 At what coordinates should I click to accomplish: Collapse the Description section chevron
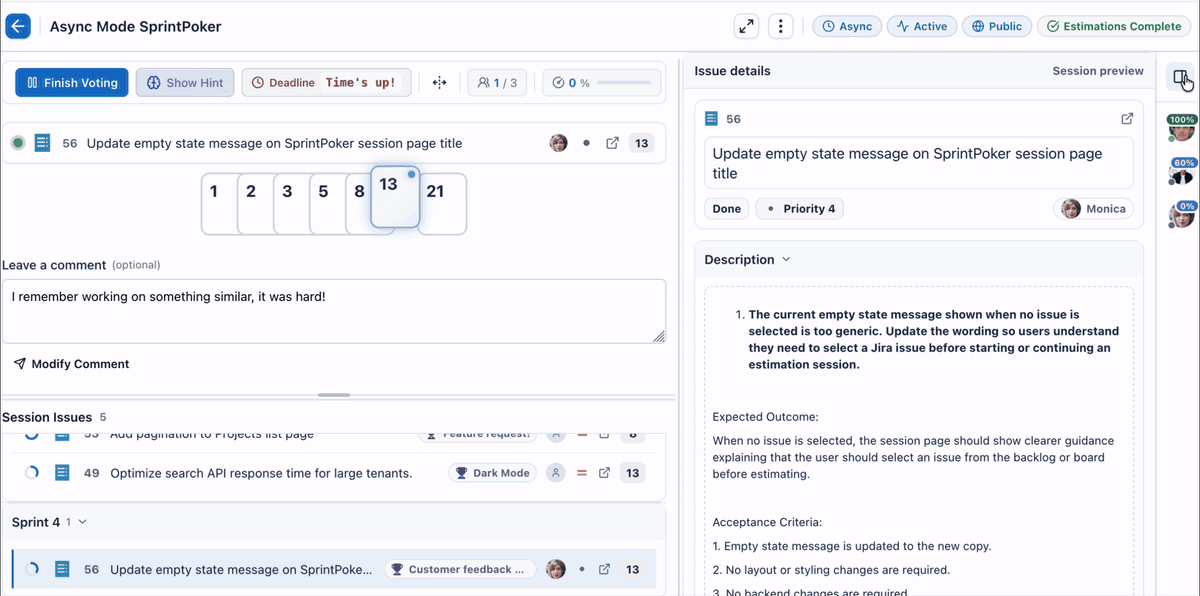click(x=786, y=259)
